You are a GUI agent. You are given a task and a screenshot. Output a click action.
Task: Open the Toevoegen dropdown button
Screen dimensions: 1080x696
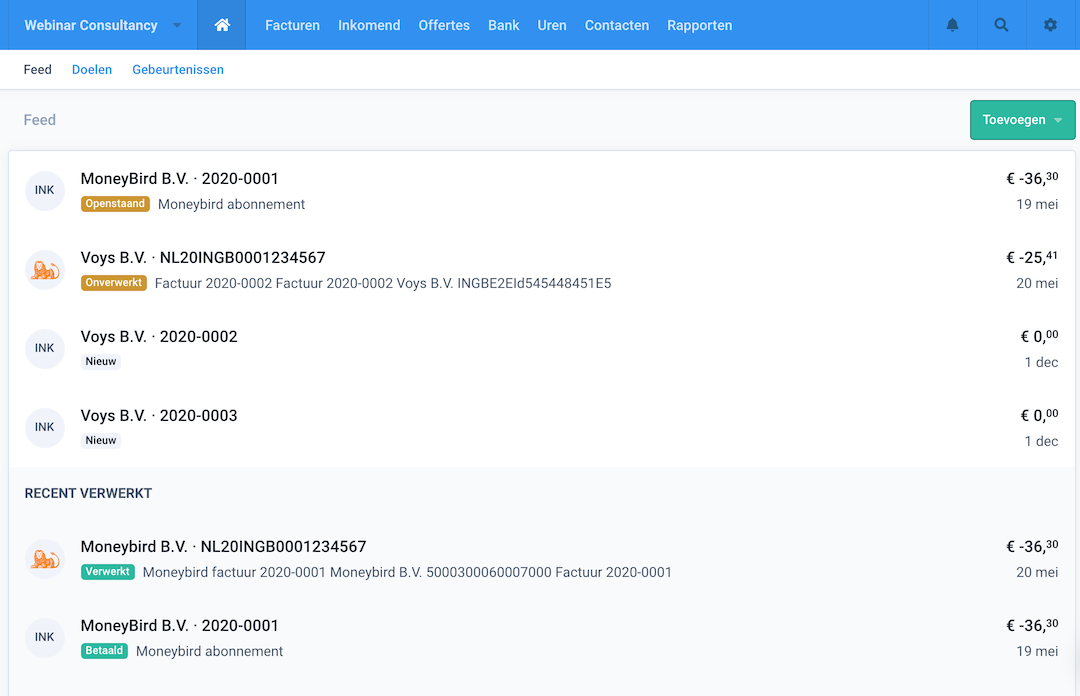tap(1022, 120)
